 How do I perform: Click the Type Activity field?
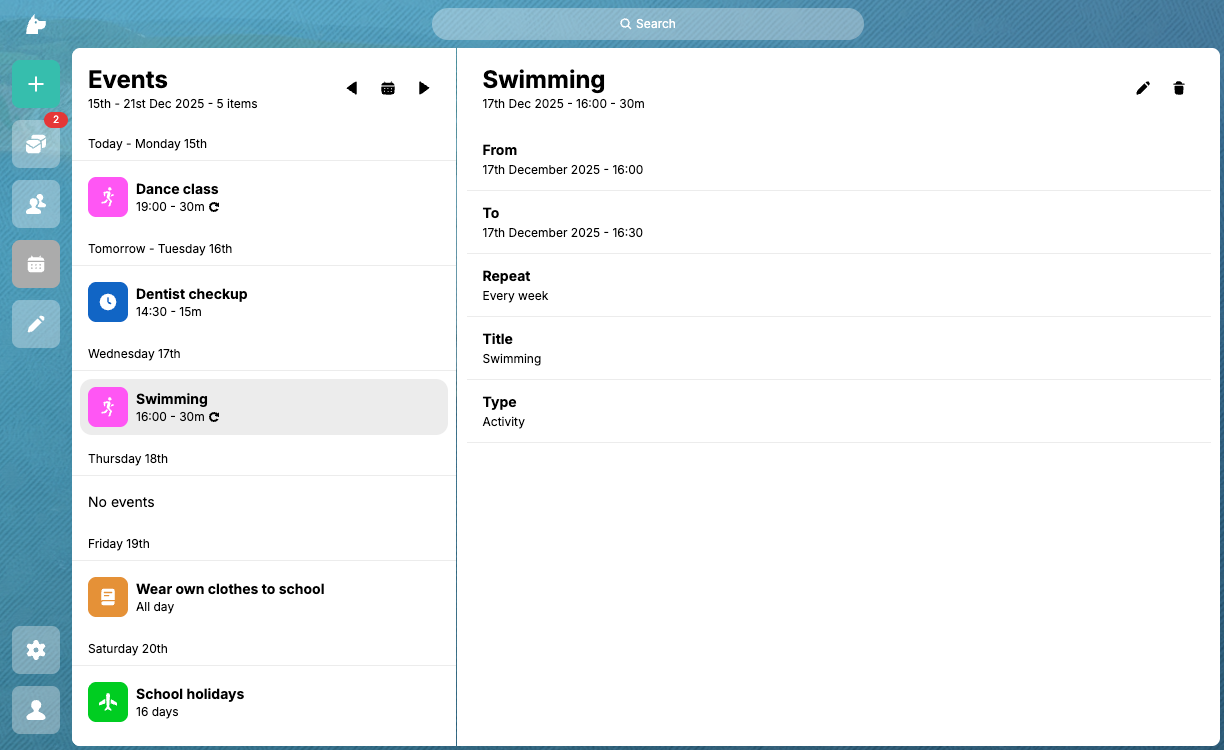click(x=838, y=411)
